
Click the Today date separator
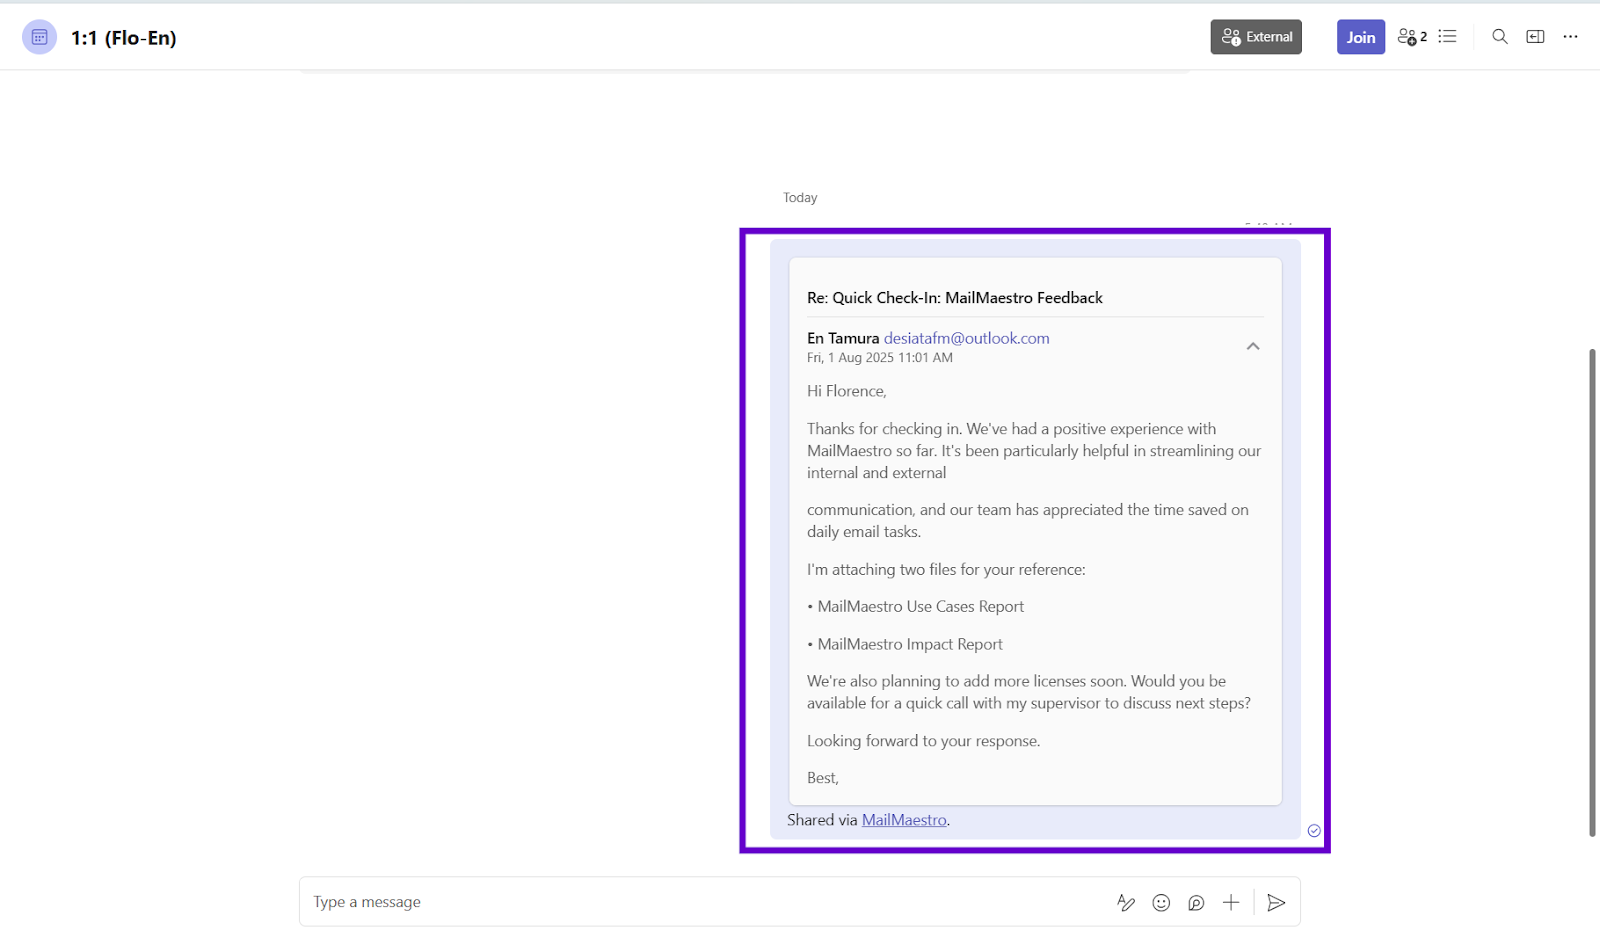click(x=800, y=198)
